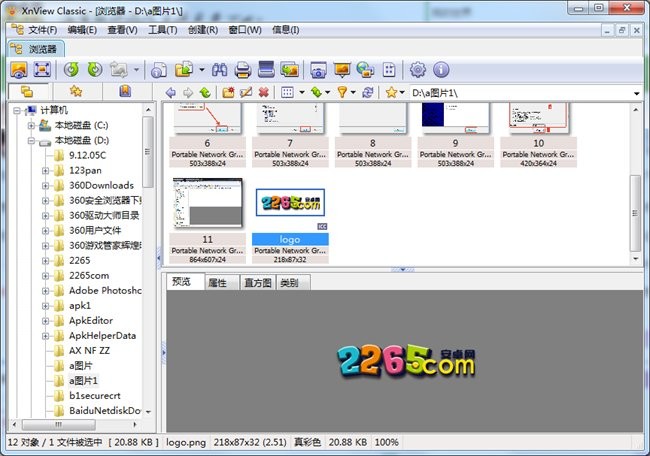The image size is (650, 456).
Task: Open the Search binoculars tool
Action: 218,70
